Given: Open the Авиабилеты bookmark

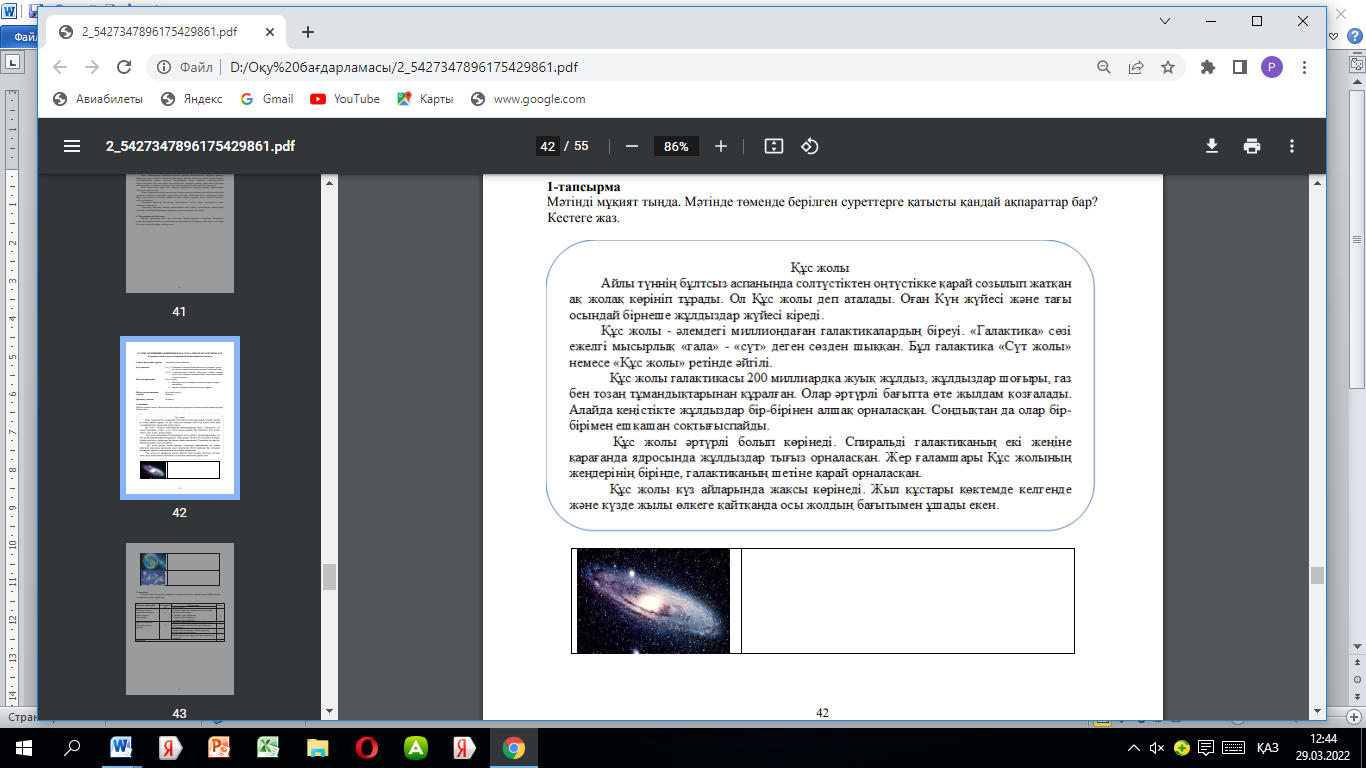Looking at the screenshot, I should [x=97, y=99].
